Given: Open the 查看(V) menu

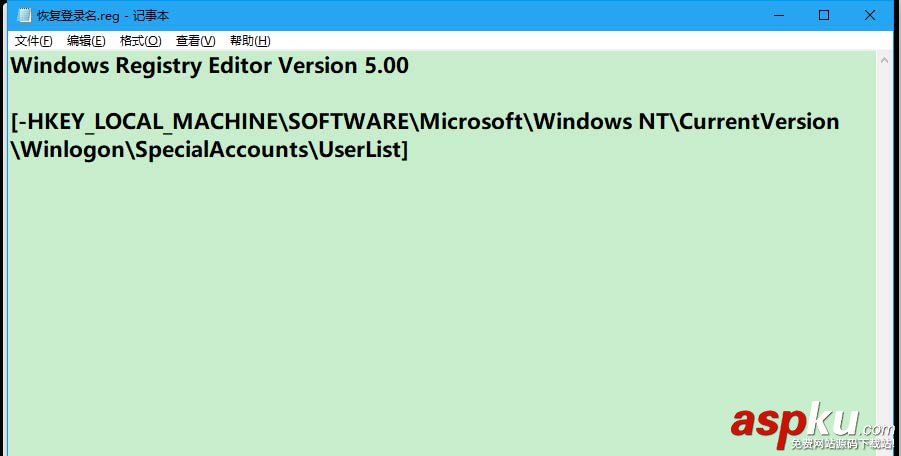Looking at the screenshot, I should (195, 41).
